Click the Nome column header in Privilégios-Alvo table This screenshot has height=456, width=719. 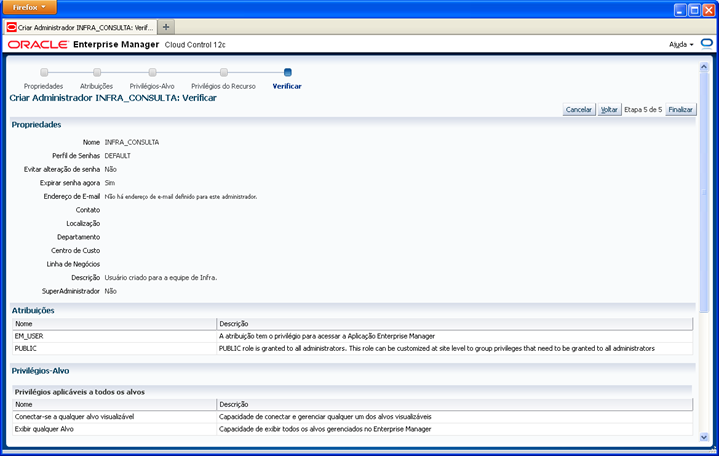[x=114, y=405]
